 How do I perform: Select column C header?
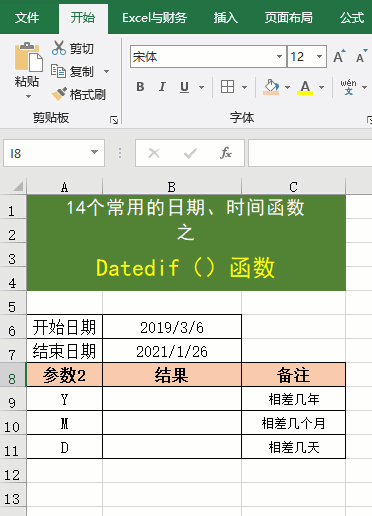(293, 187)
